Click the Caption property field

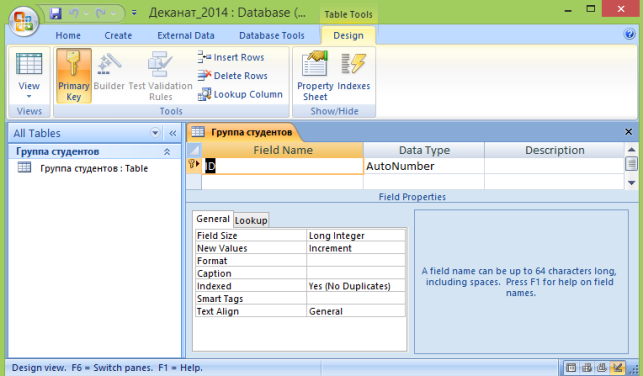(356, 273)
